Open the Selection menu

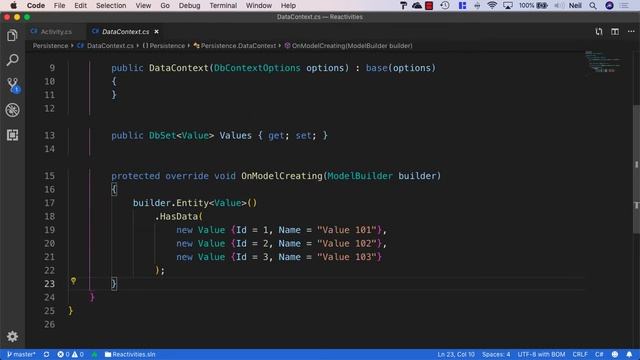coord(111,5)
